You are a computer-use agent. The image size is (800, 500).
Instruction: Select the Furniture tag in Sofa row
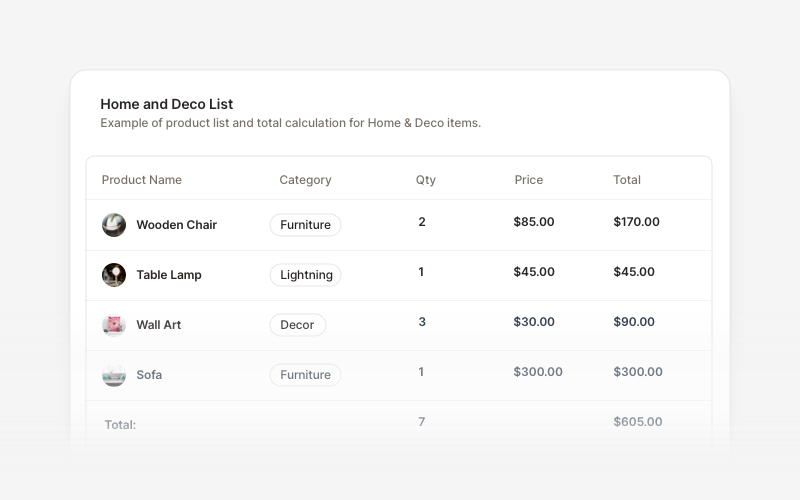point(305,375)
